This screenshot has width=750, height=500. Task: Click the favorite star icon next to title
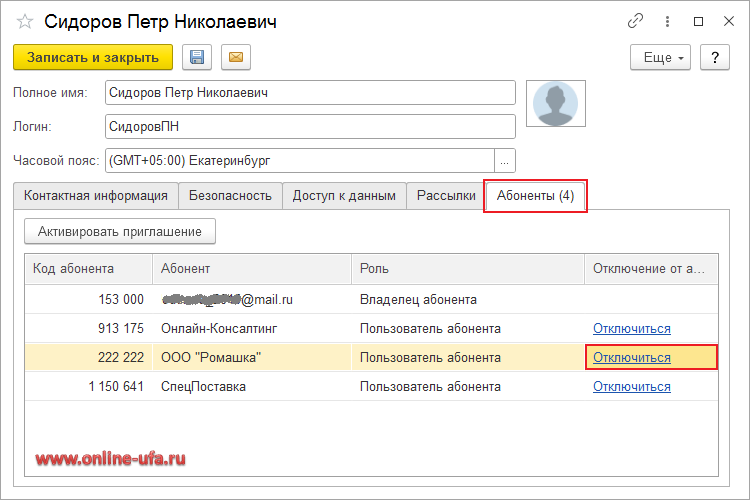25,21
